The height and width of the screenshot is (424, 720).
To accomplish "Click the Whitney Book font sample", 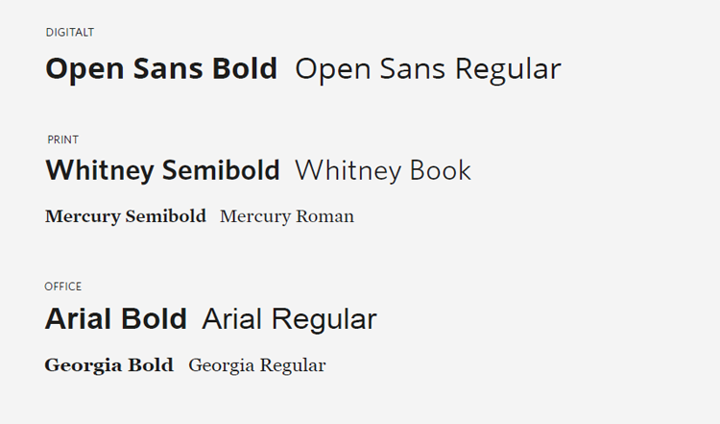I will 383,171.
